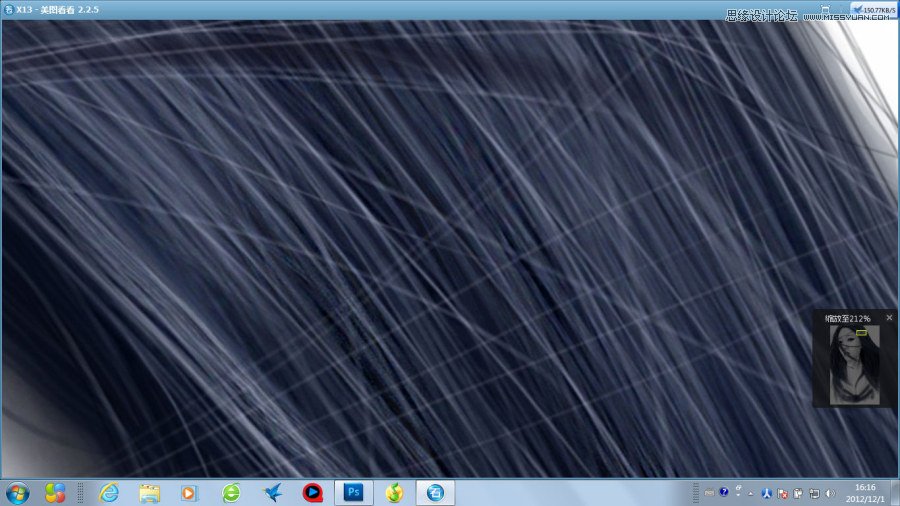Launch Internet Explorer from the taskbar
900x506 pixels.
[x=108, y=493]
